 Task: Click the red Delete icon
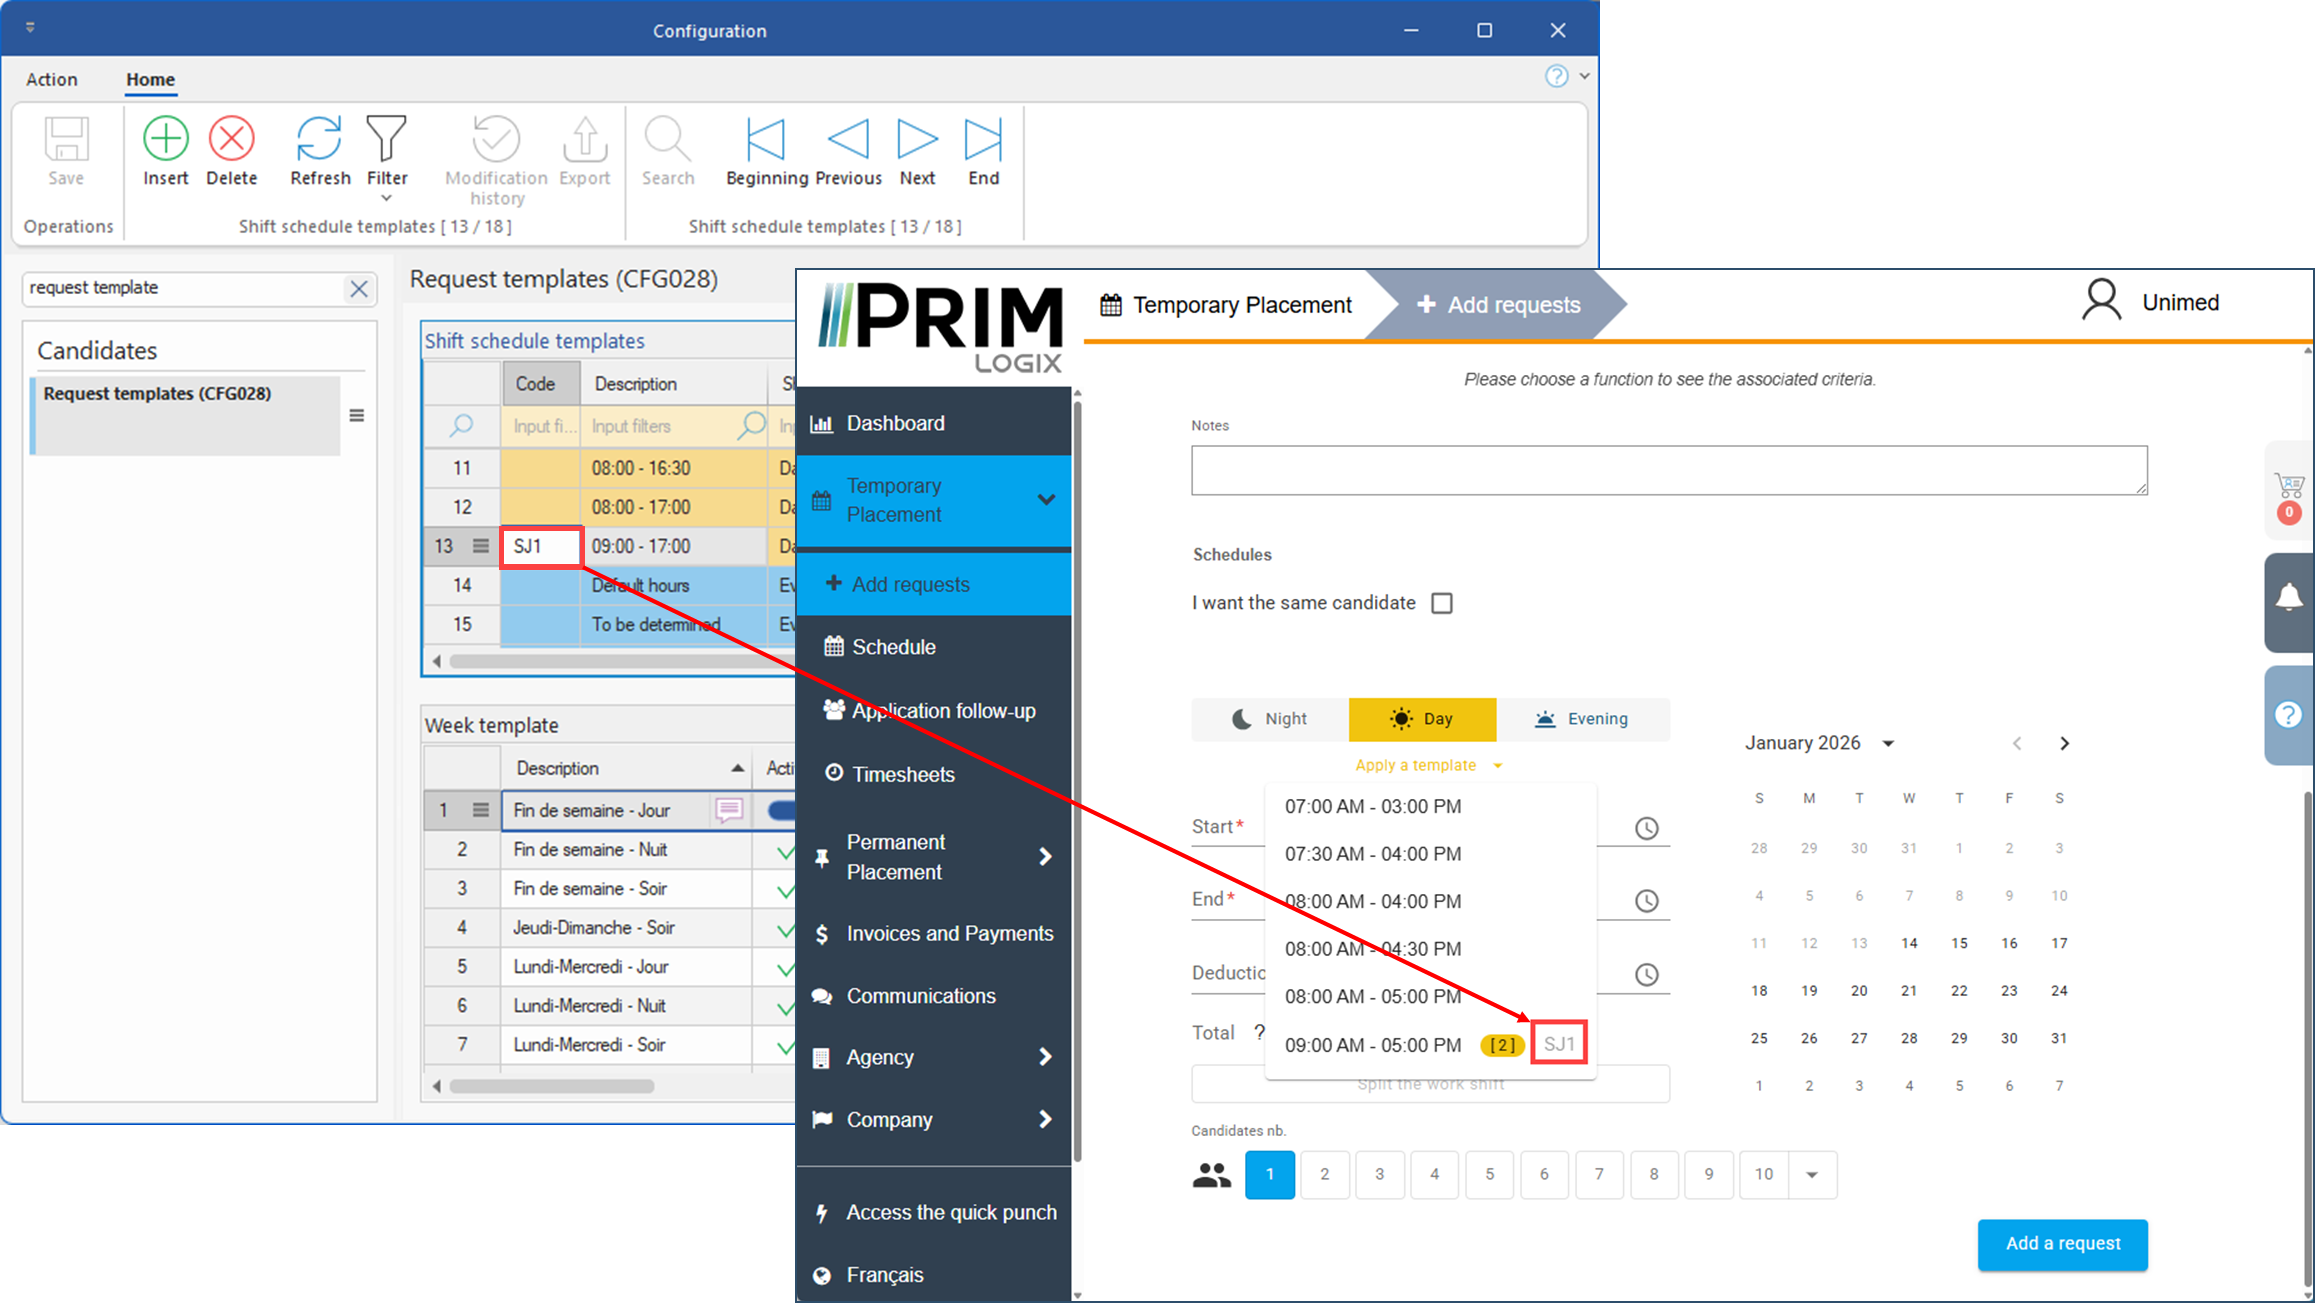[231, 139]
